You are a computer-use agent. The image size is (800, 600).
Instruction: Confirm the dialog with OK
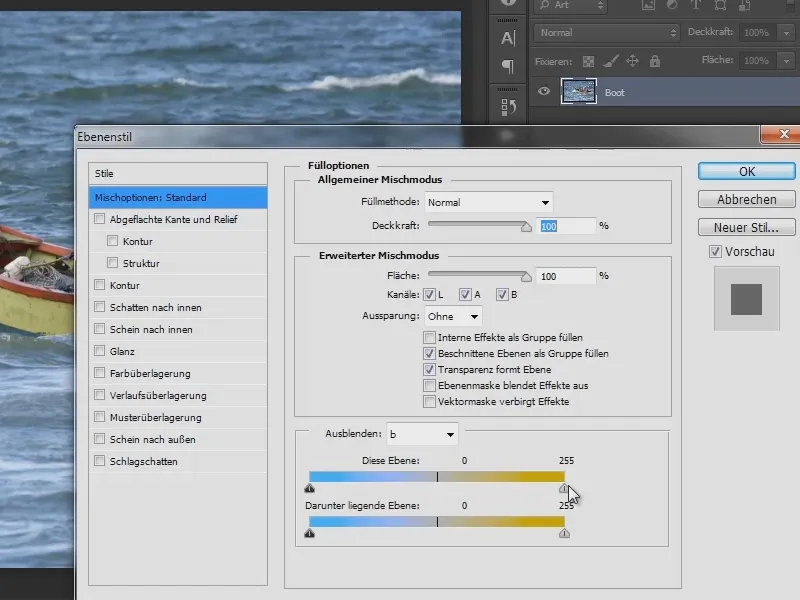click(x=746, y=171)
